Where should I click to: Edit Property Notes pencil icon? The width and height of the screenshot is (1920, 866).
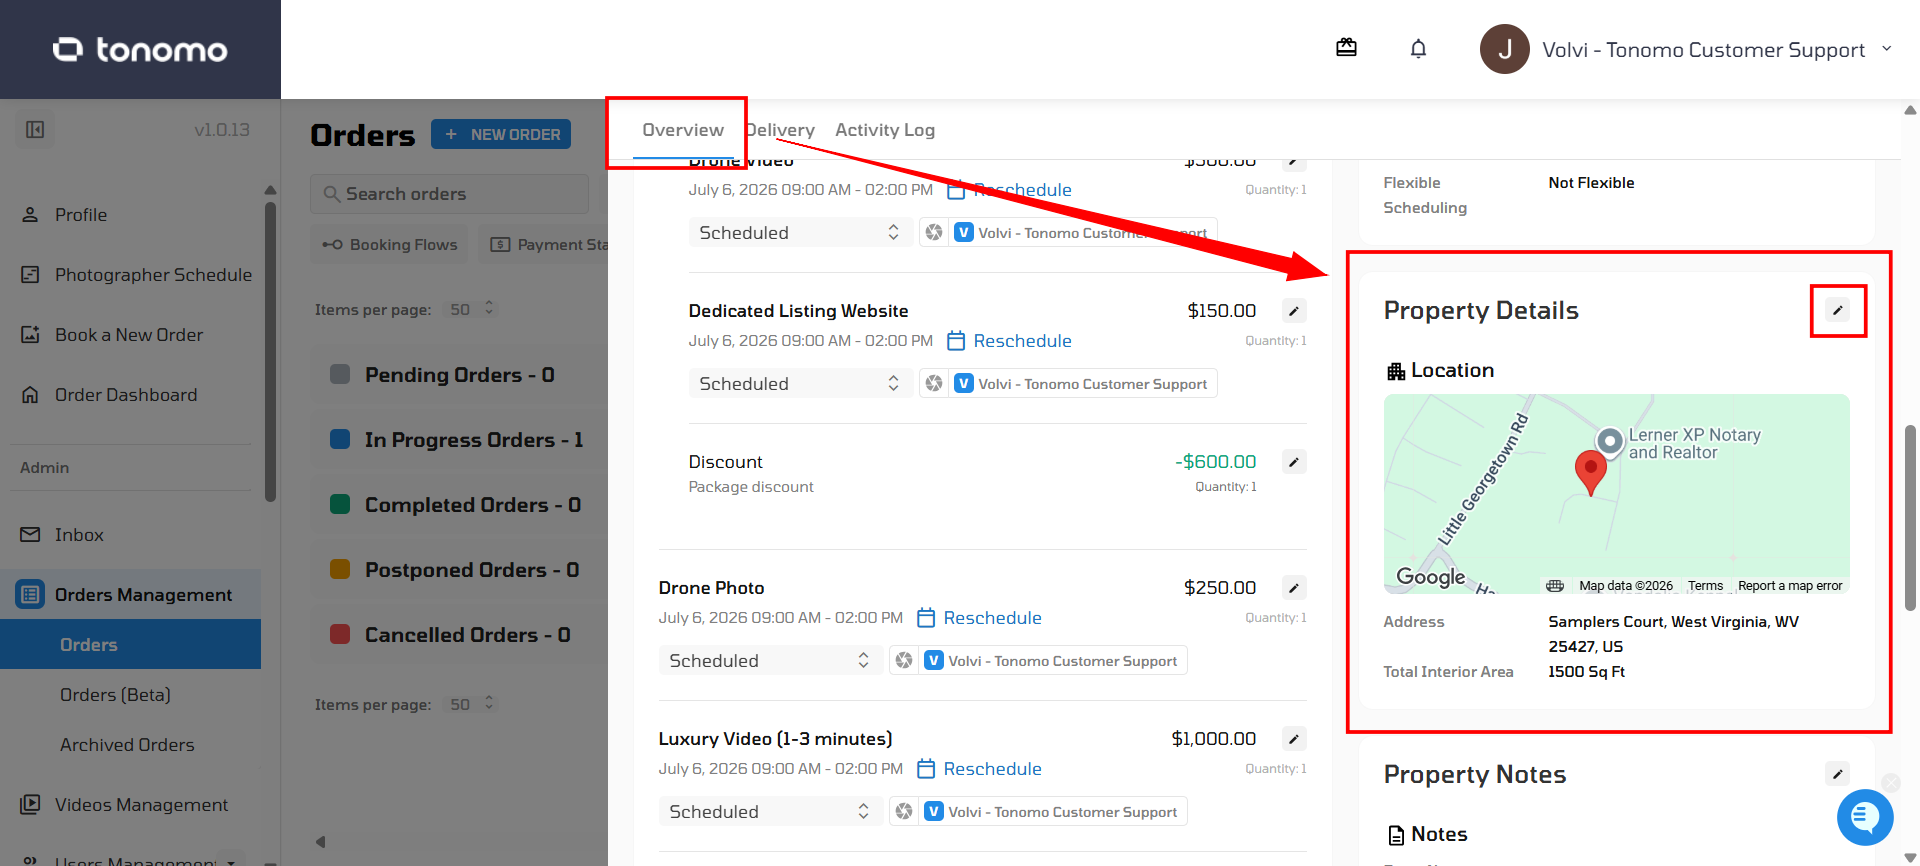[1837, 774]
